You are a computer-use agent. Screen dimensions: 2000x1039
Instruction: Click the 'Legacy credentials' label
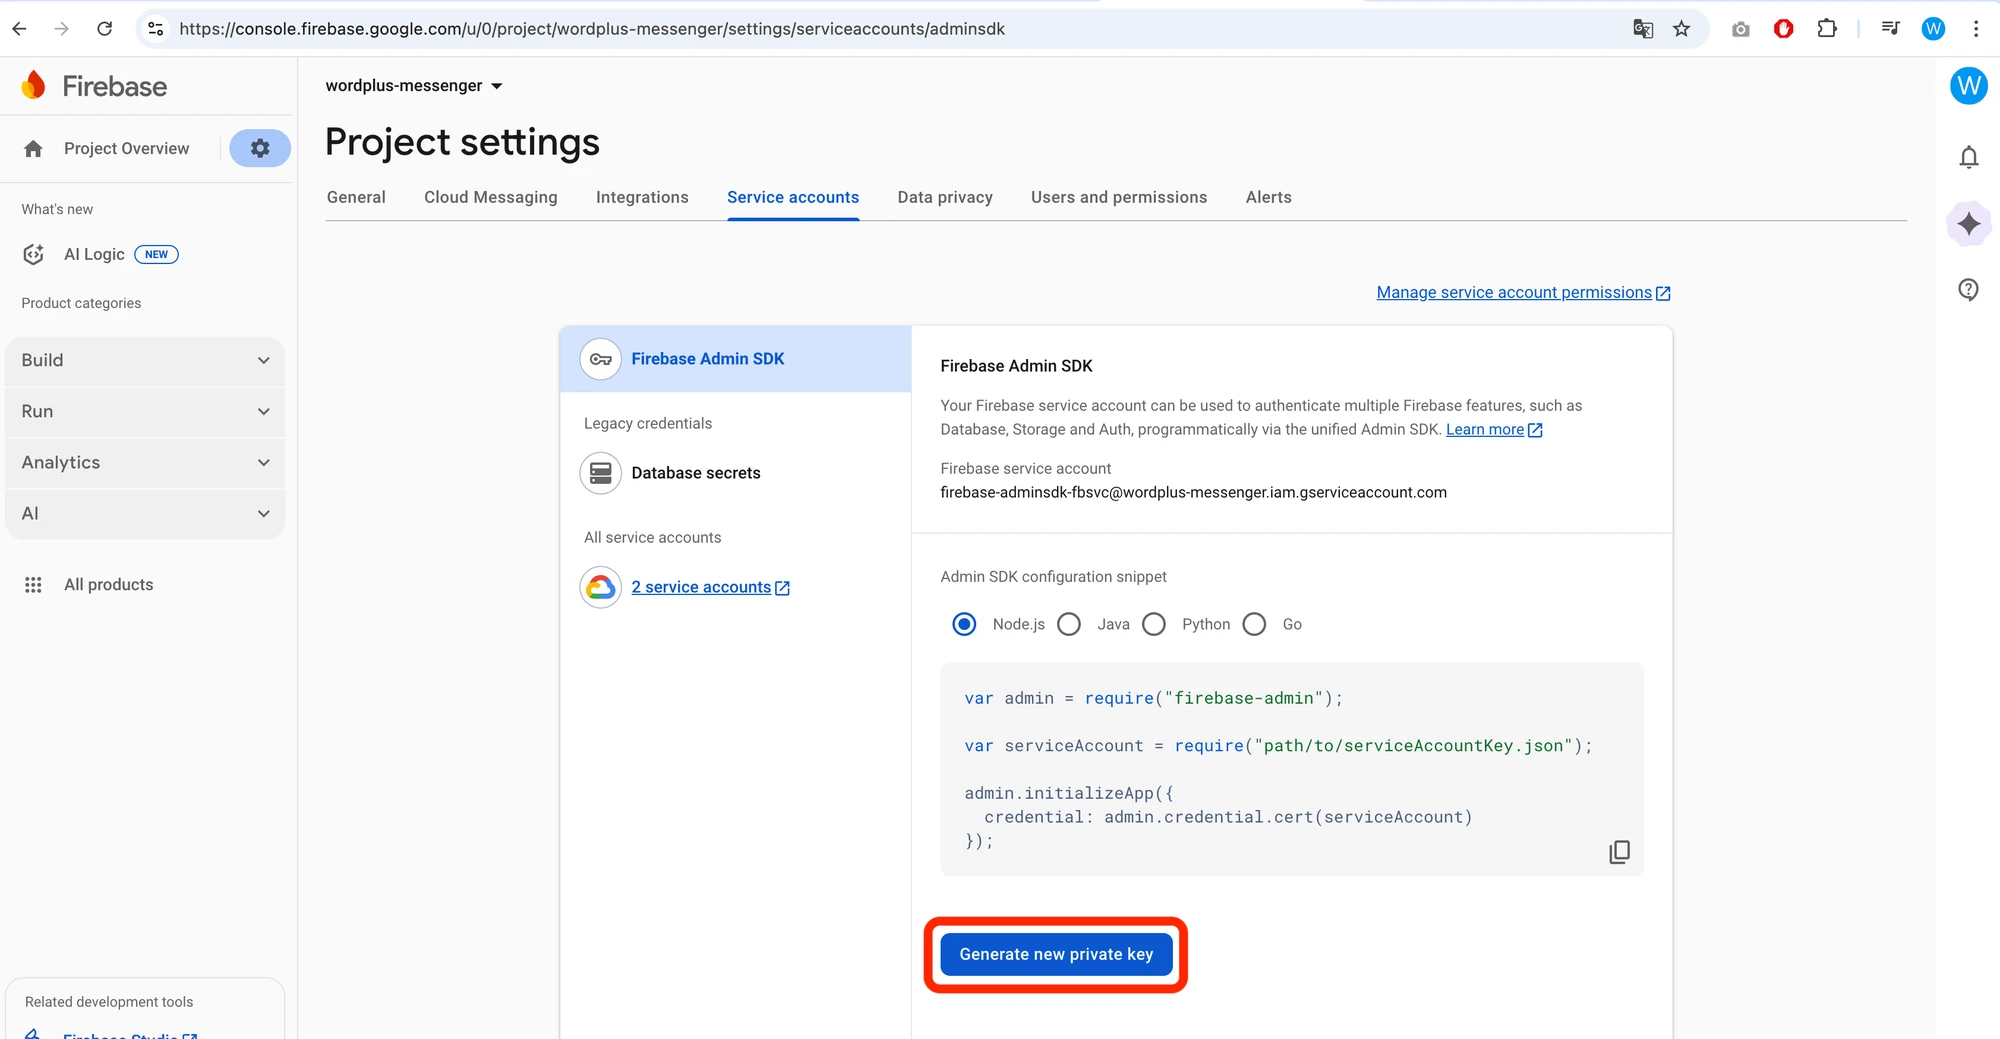(x=648, y=423)
